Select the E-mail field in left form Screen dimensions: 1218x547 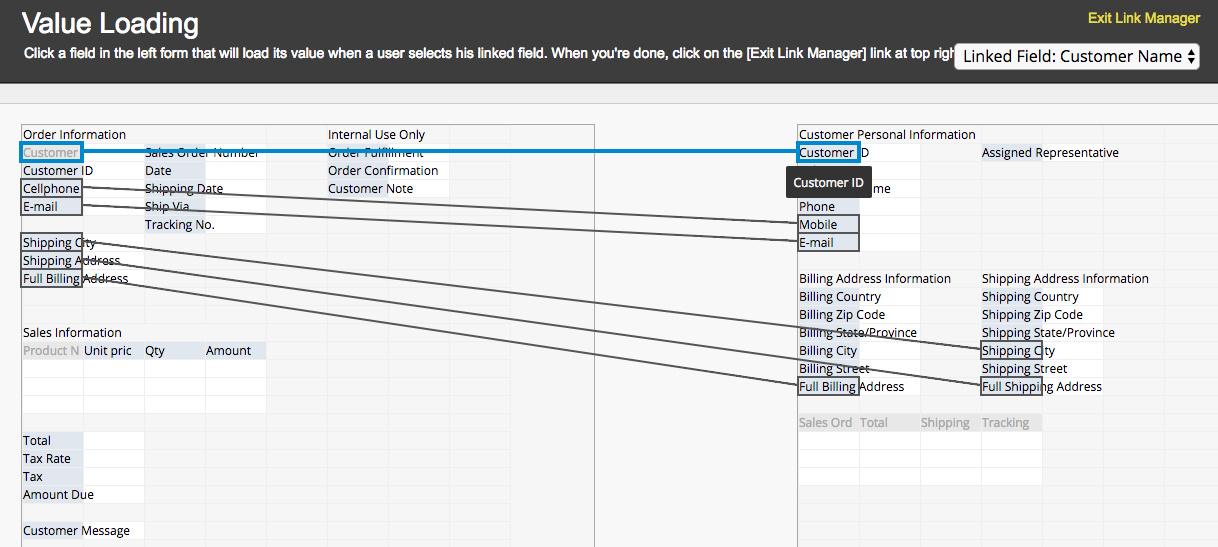point(51,207)
